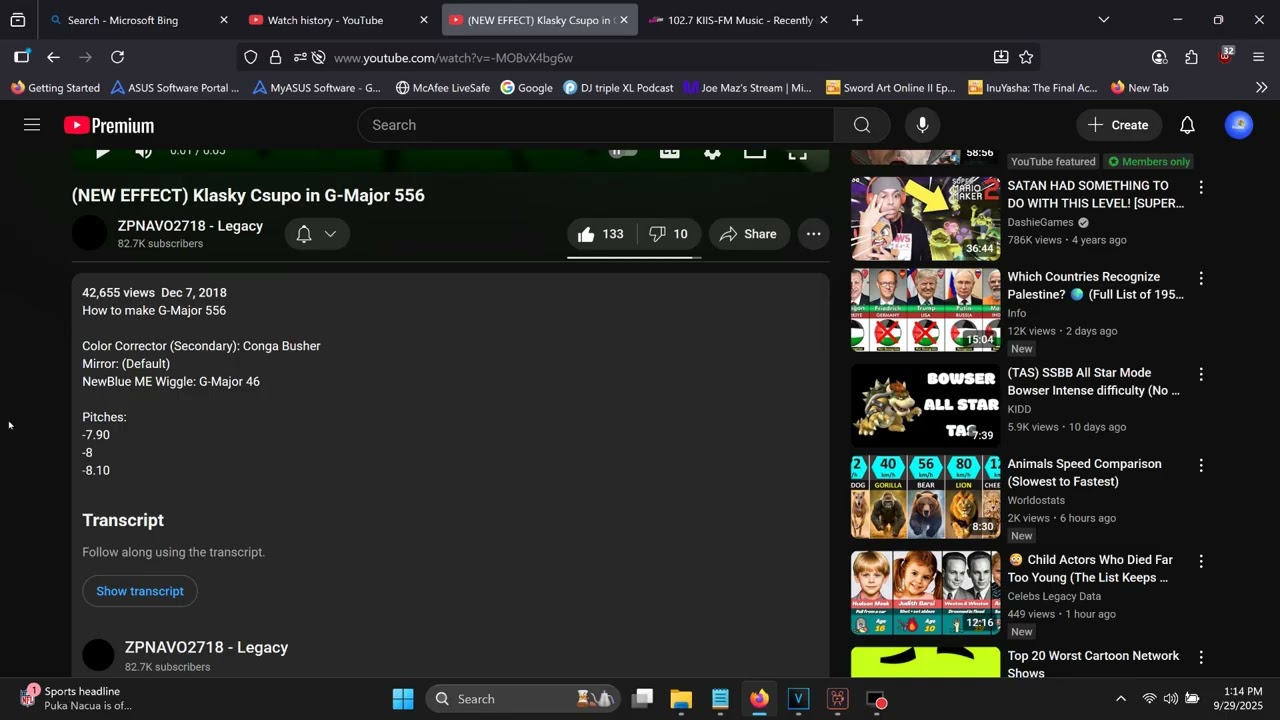Viewport: 1280px width, 720px height.
Task: Open the ZPNAVO2718 channel avatar beside title
Action: click(89, 233)
